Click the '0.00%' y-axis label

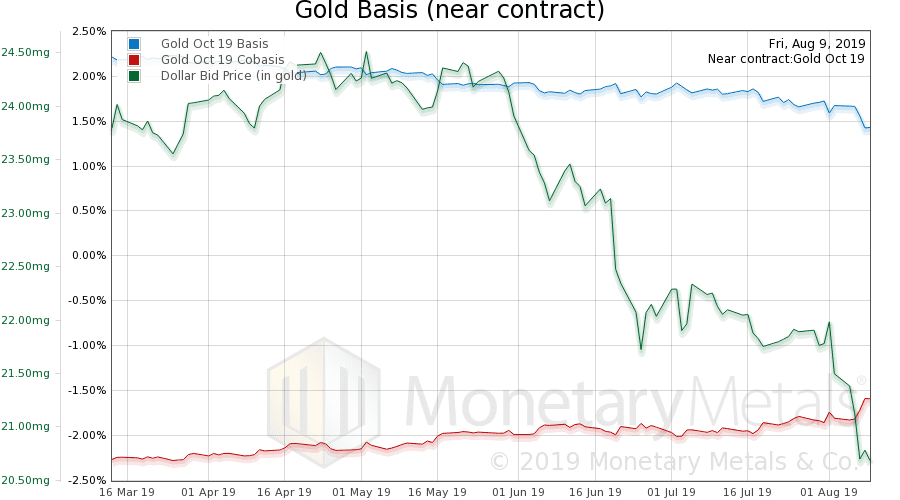(89, 256)
